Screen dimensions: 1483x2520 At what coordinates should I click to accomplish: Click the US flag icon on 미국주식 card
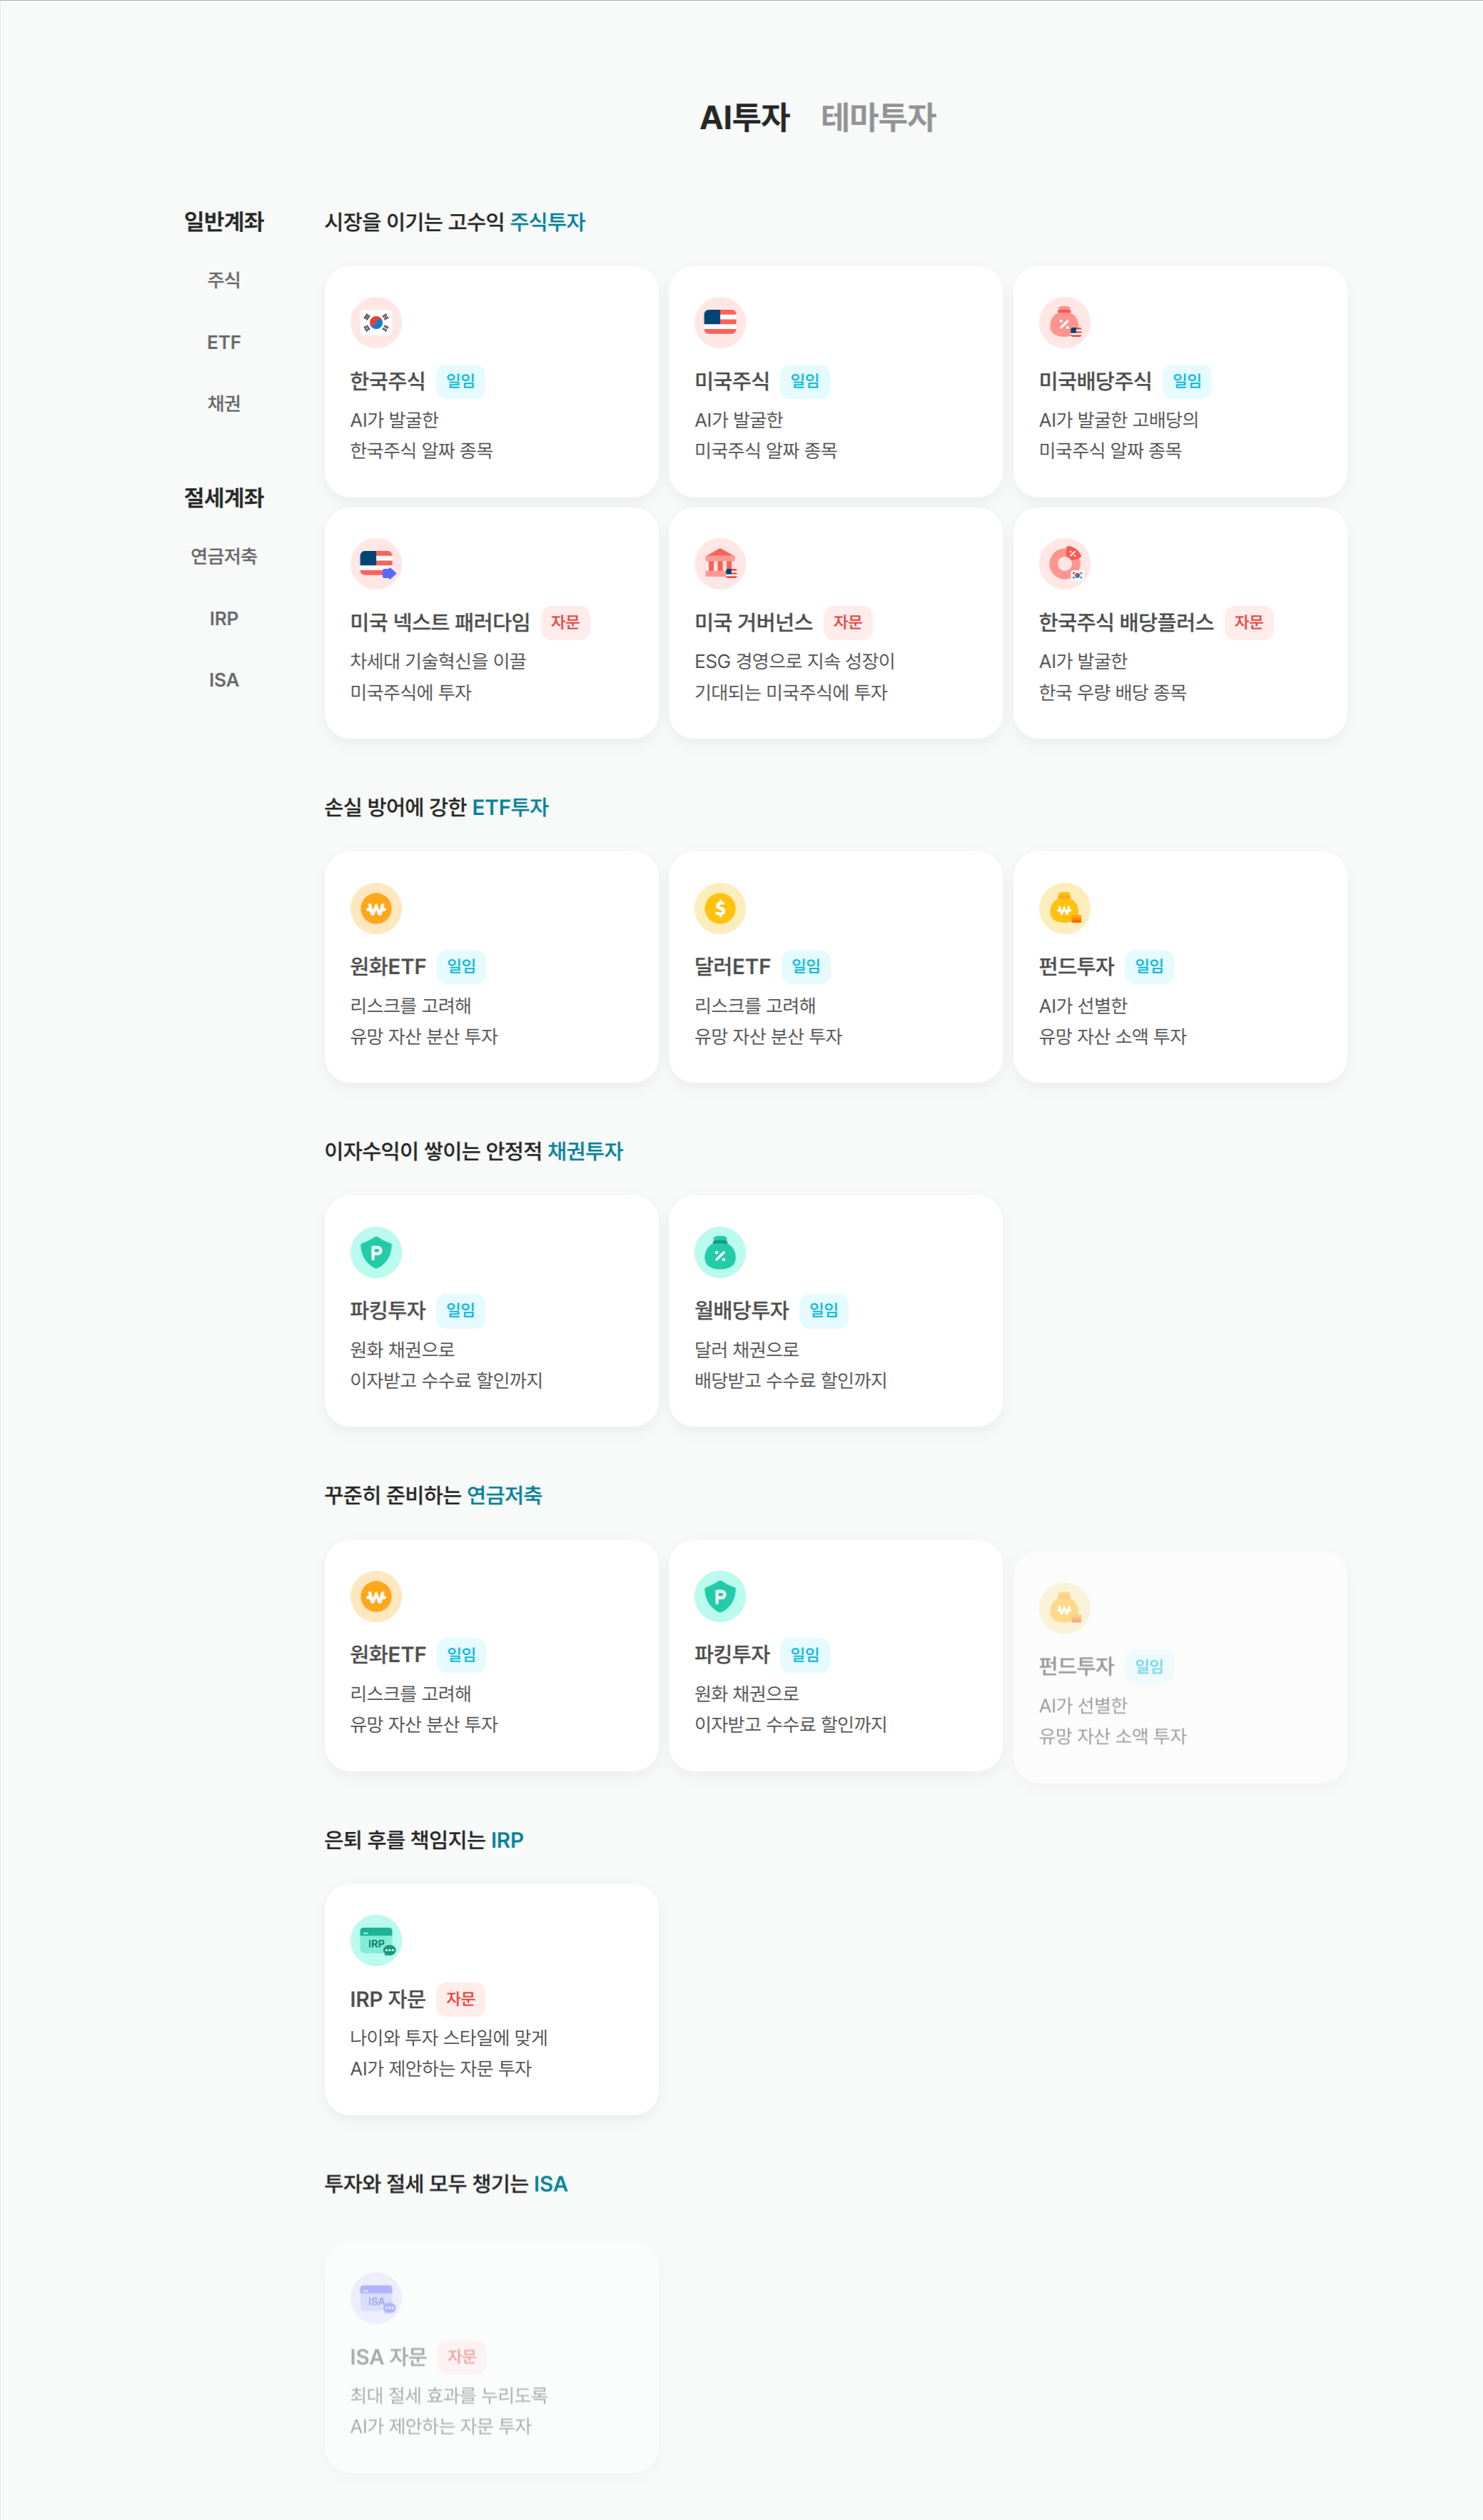click(720, 322)
